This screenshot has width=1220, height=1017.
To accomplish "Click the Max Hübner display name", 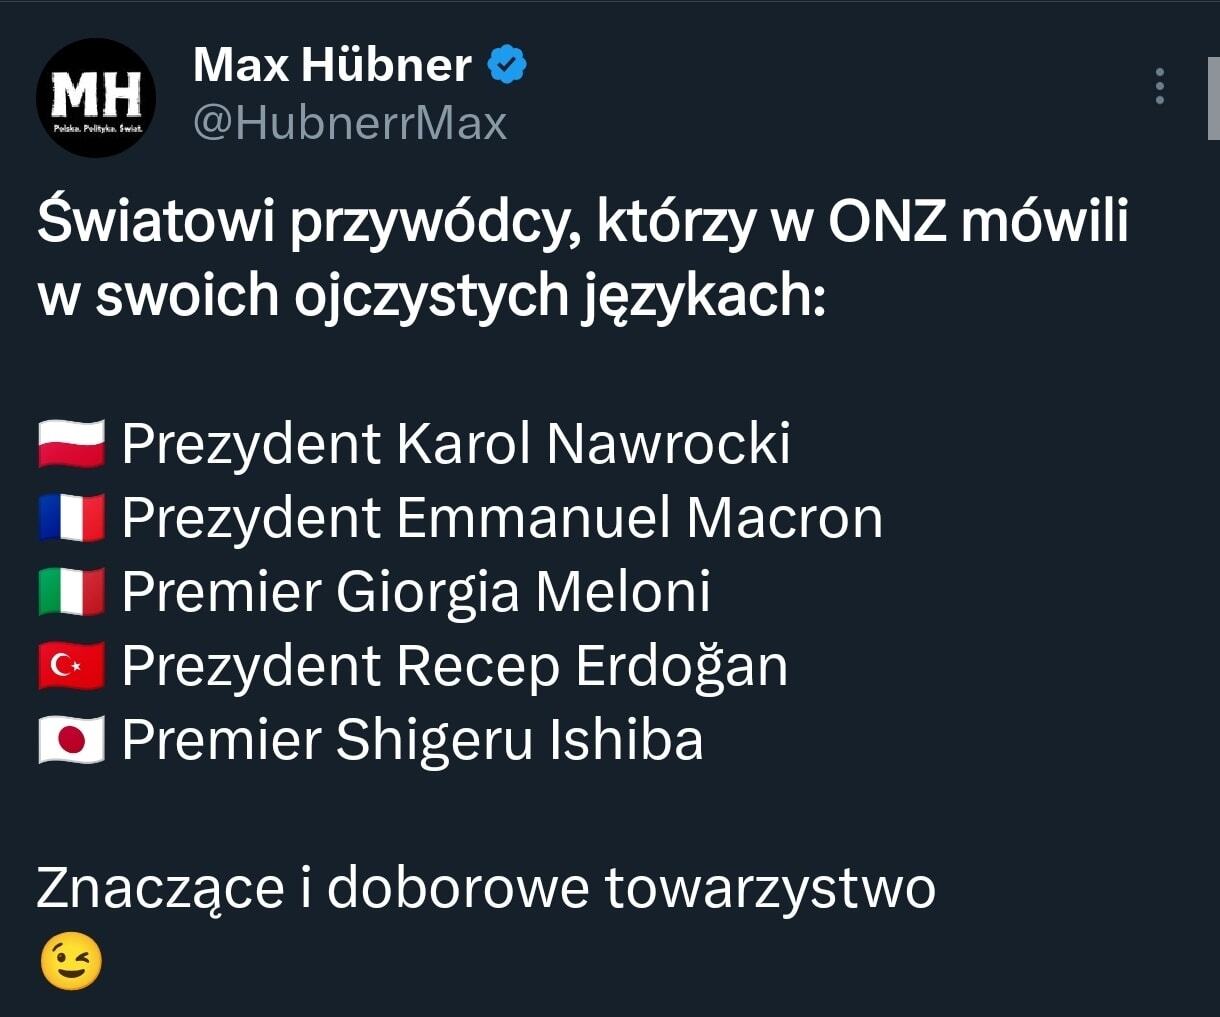I will [x=332, y=66].
